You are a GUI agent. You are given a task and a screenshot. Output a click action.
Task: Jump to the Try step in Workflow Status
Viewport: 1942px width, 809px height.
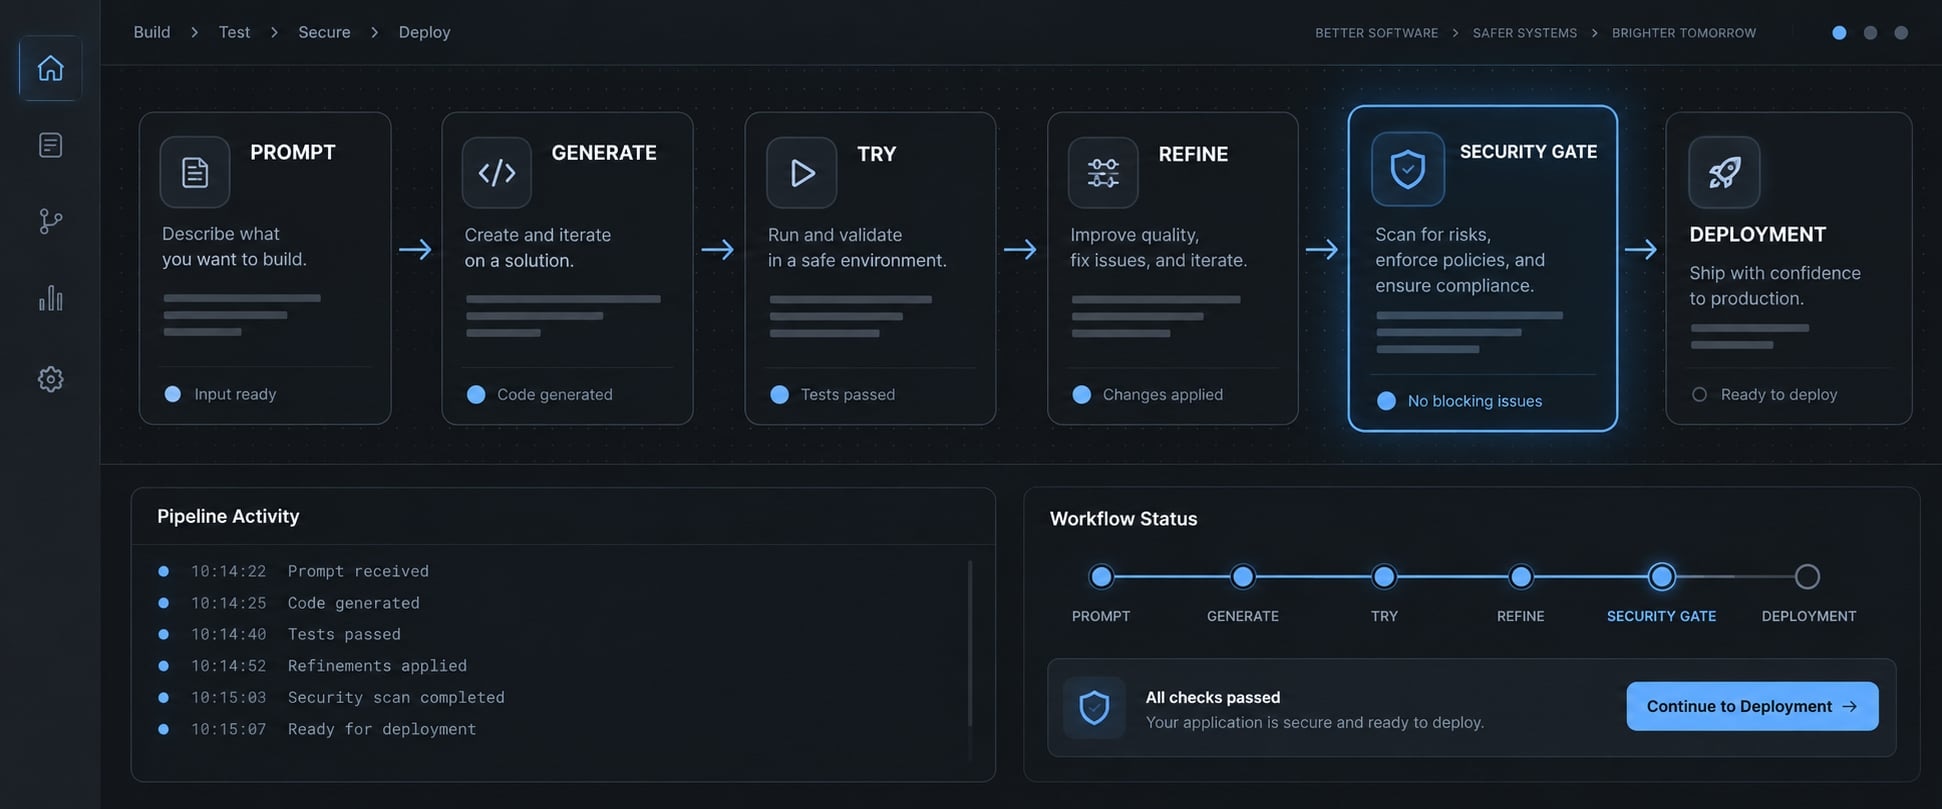pyautogui.click(x=1384, y=577)
